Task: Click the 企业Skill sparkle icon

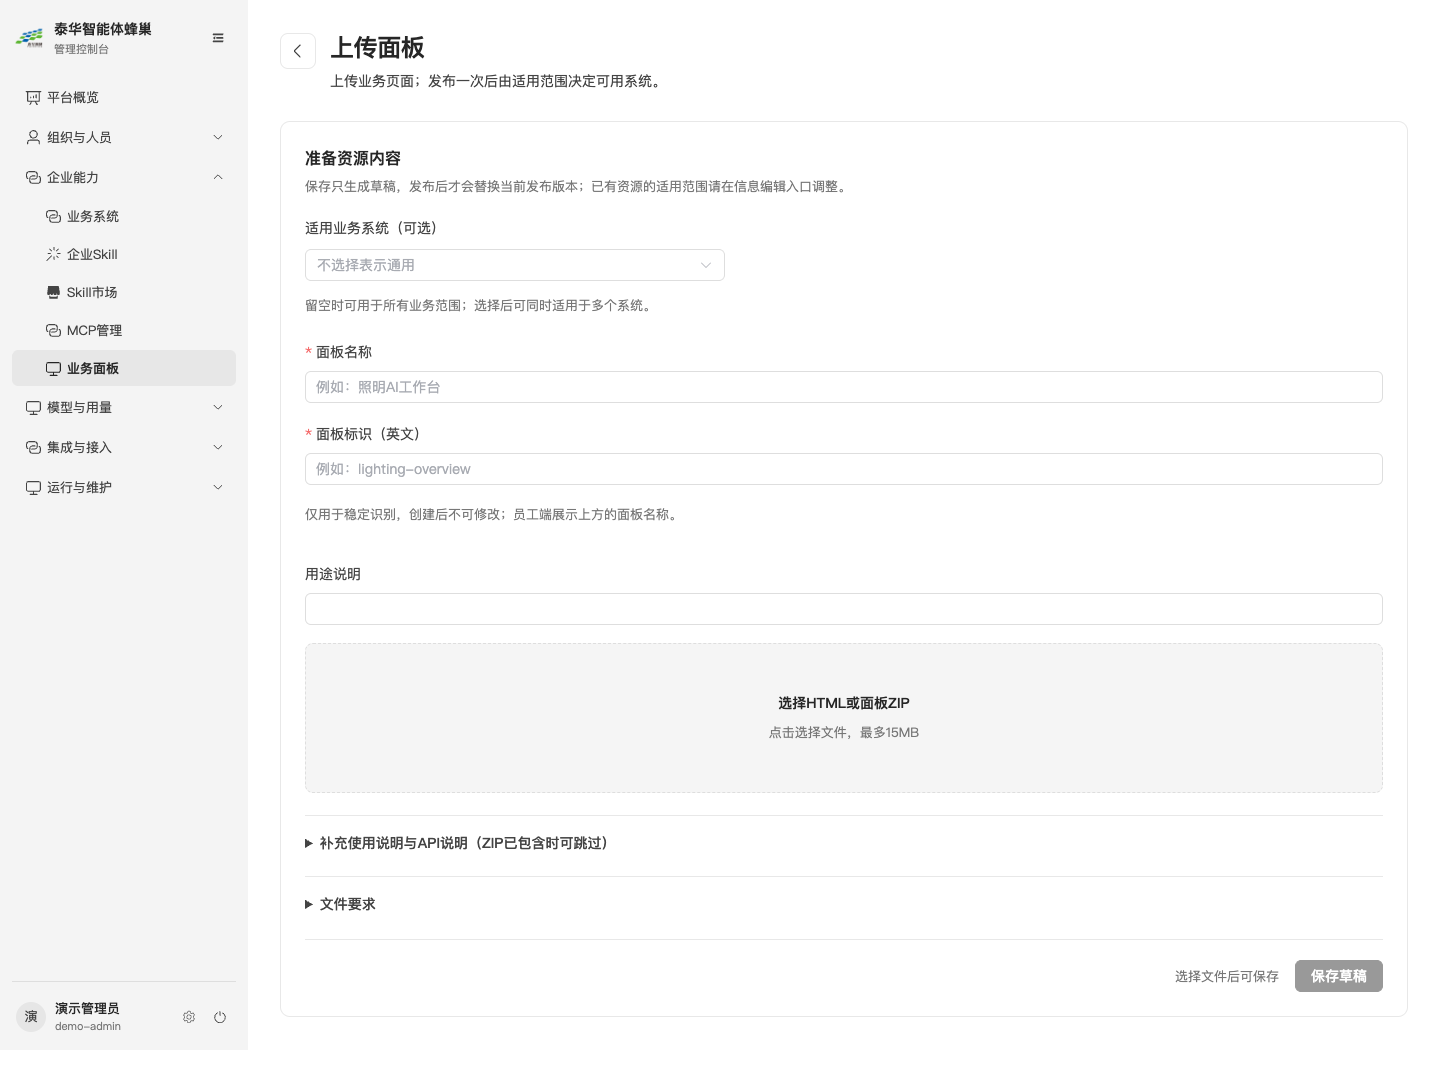Action: click(53, 254)
